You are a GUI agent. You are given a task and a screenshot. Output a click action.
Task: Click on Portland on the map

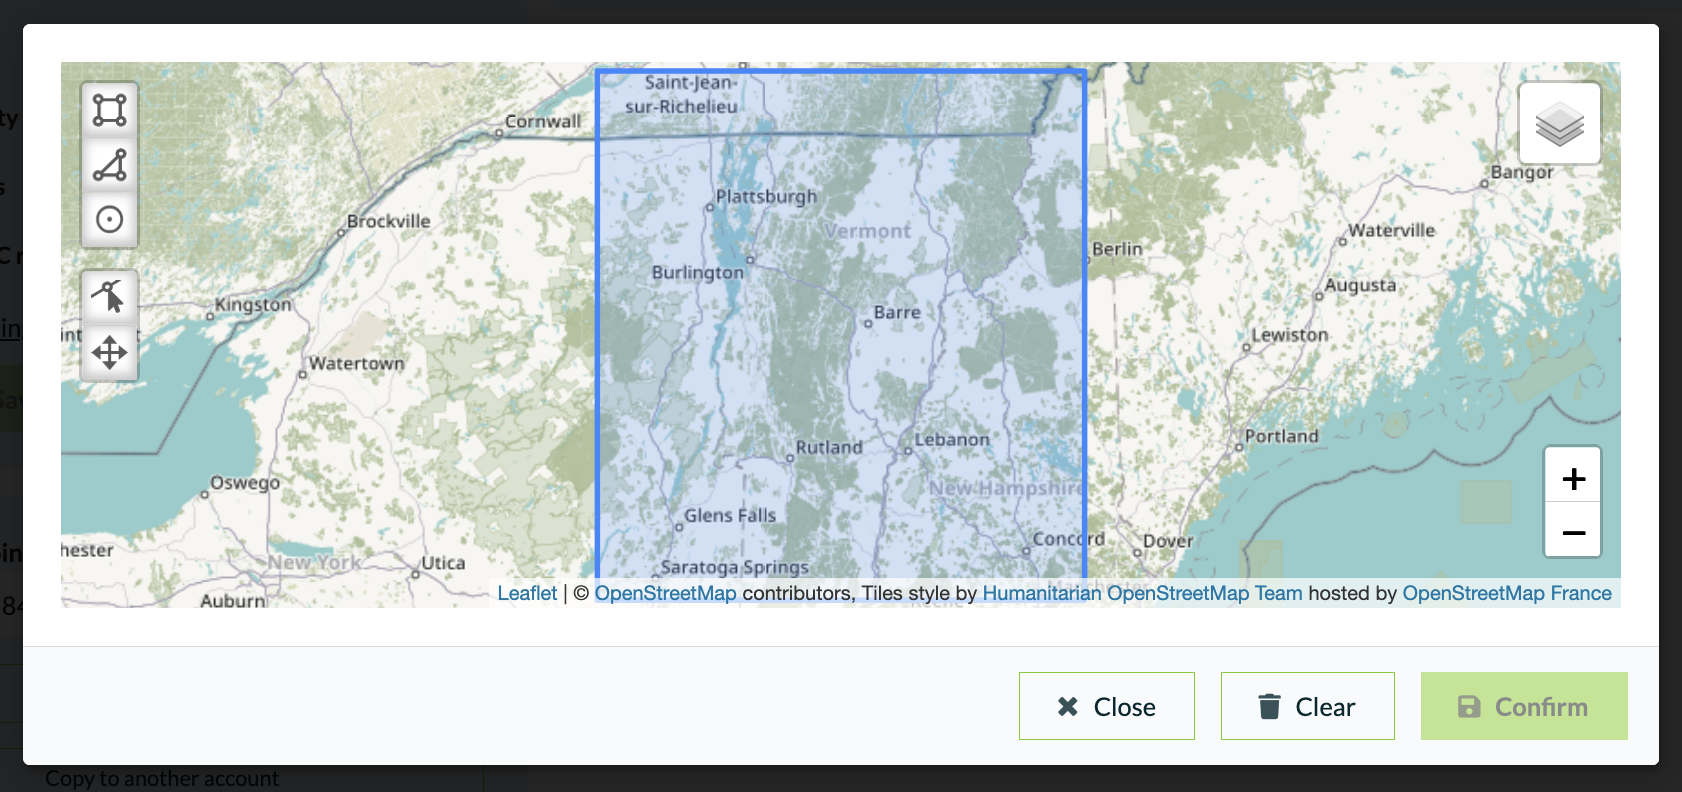point(1281,437)
